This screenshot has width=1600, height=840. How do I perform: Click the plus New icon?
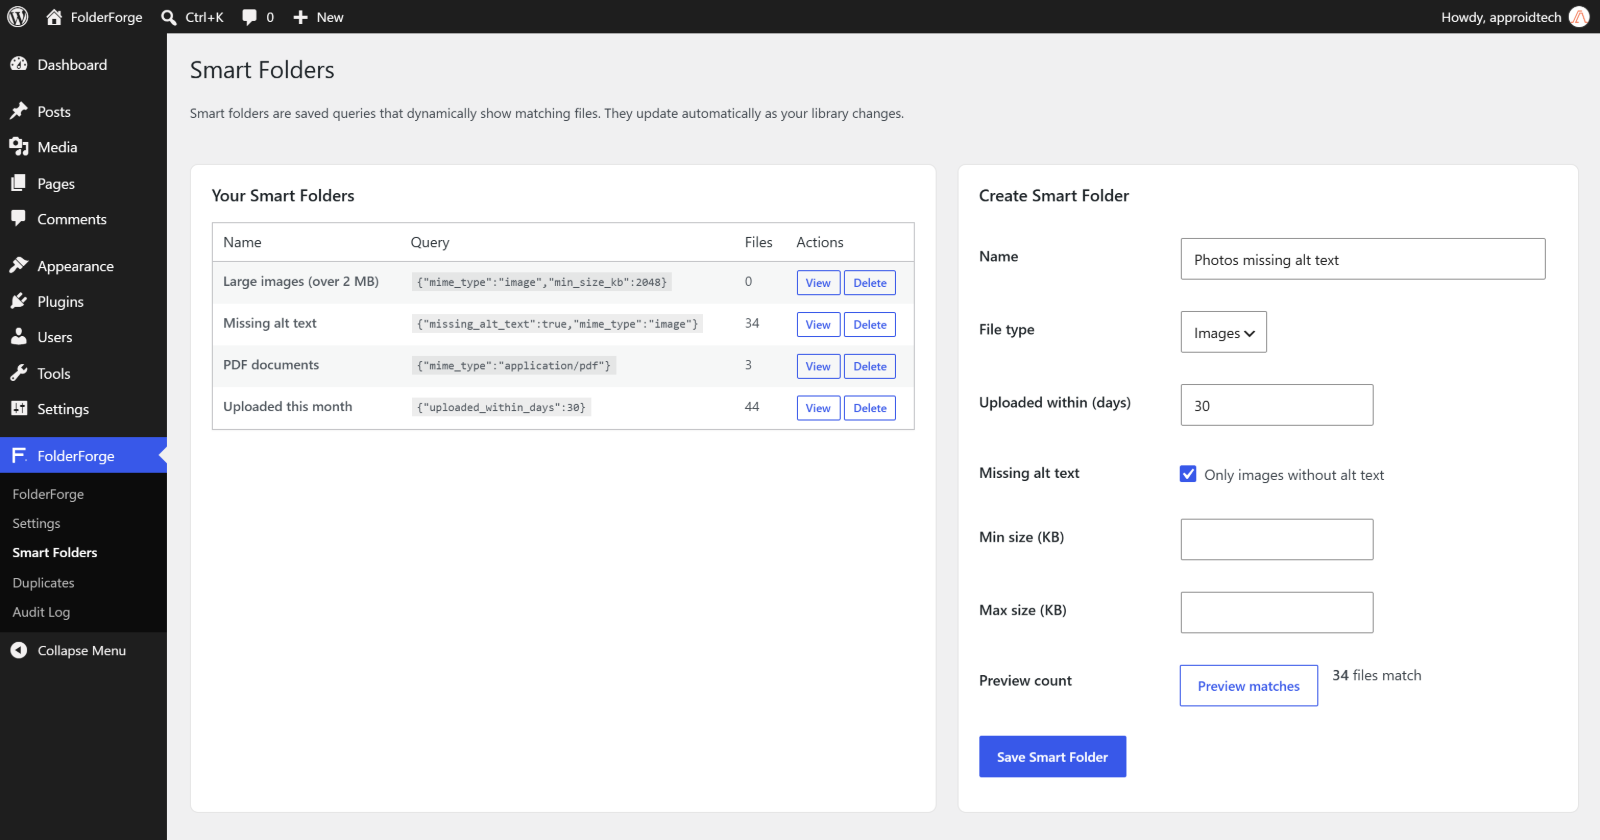300,17
